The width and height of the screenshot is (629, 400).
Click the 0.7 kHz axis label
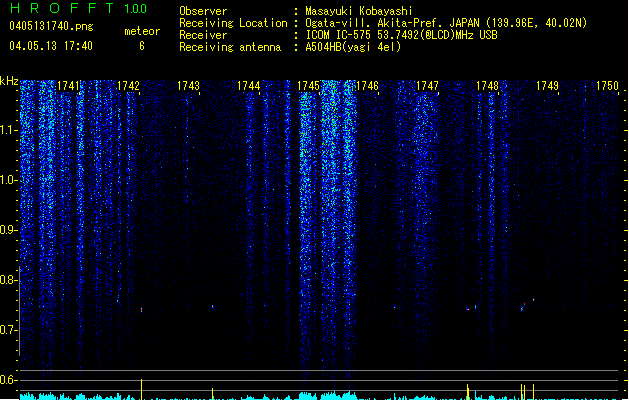click(8, 330)
